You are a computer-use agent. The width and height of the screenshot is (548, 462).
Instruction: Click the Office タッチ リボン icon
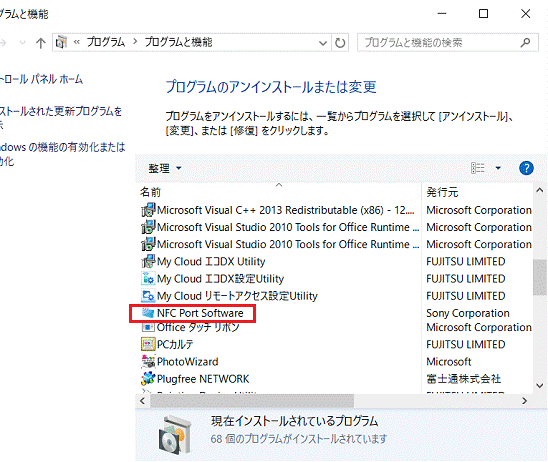coord(148,327)
